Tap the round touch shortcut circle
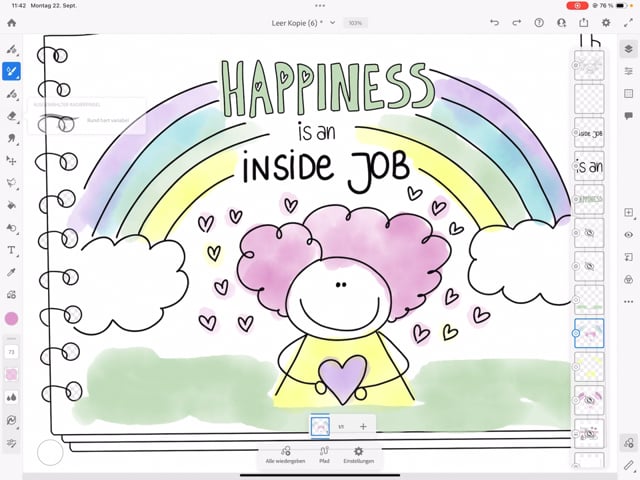 point(50,452)
